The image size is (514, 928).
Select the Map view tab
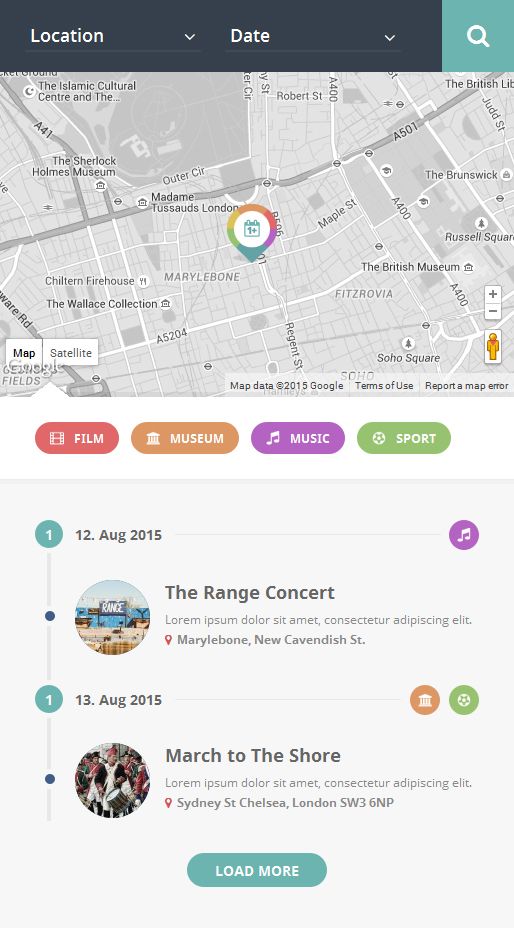24,353
